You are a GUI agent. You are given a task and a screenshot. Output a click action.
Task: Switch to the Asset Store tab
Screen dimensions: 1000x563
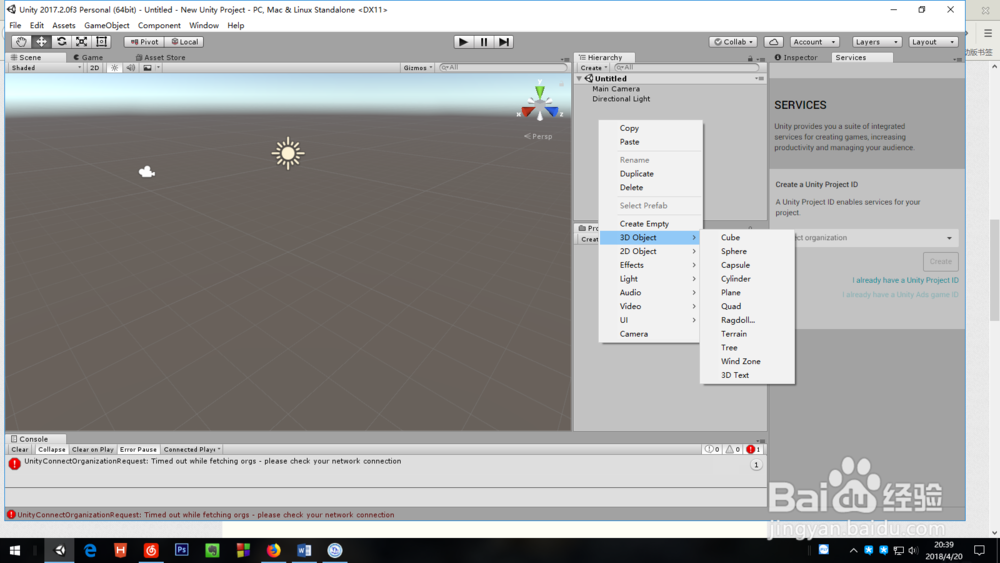click(x=160, y=57)
